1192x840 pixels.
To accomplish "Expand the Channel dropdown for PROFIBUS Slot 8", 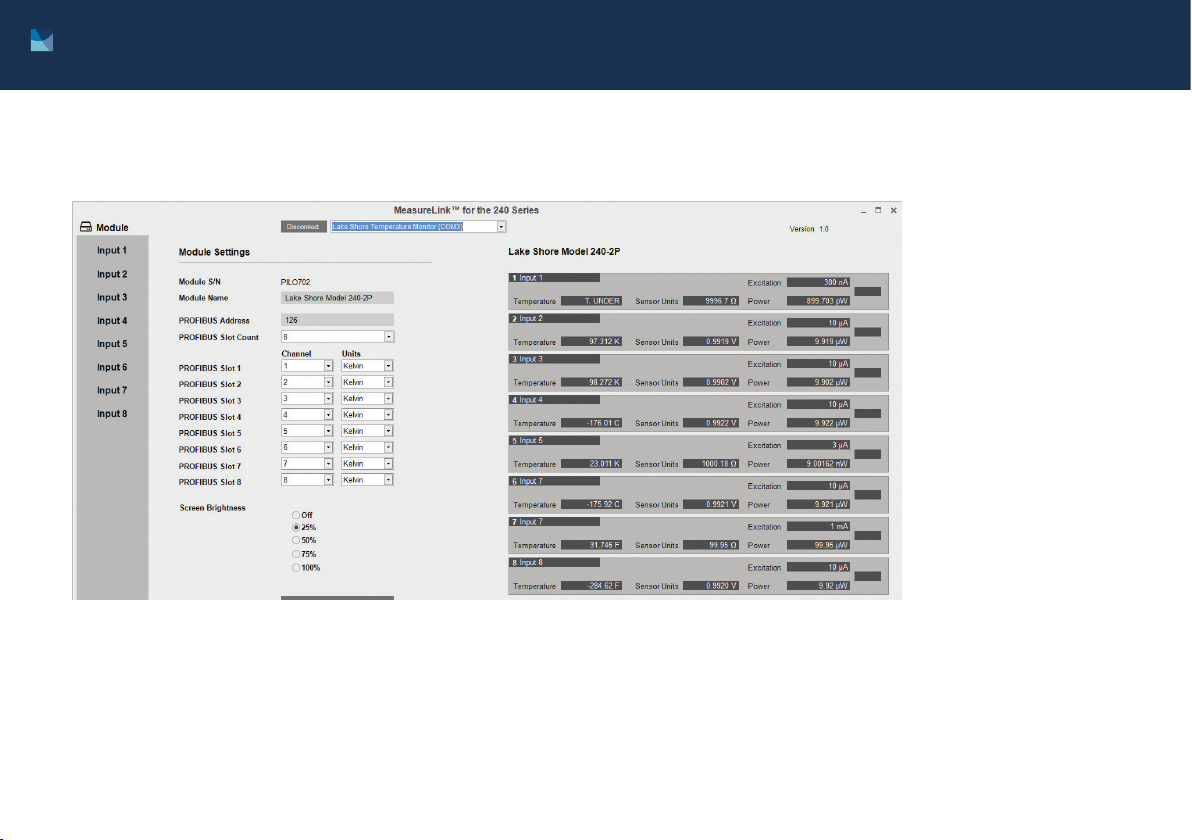I will (328, 480).
